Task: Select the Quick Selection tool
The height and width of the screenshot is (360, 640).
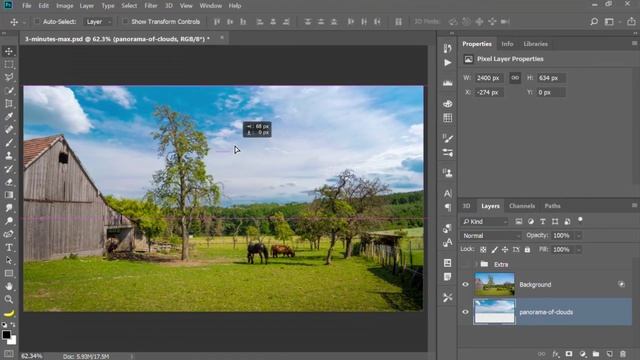Action: pyautogui.click(x=9, y=91)
